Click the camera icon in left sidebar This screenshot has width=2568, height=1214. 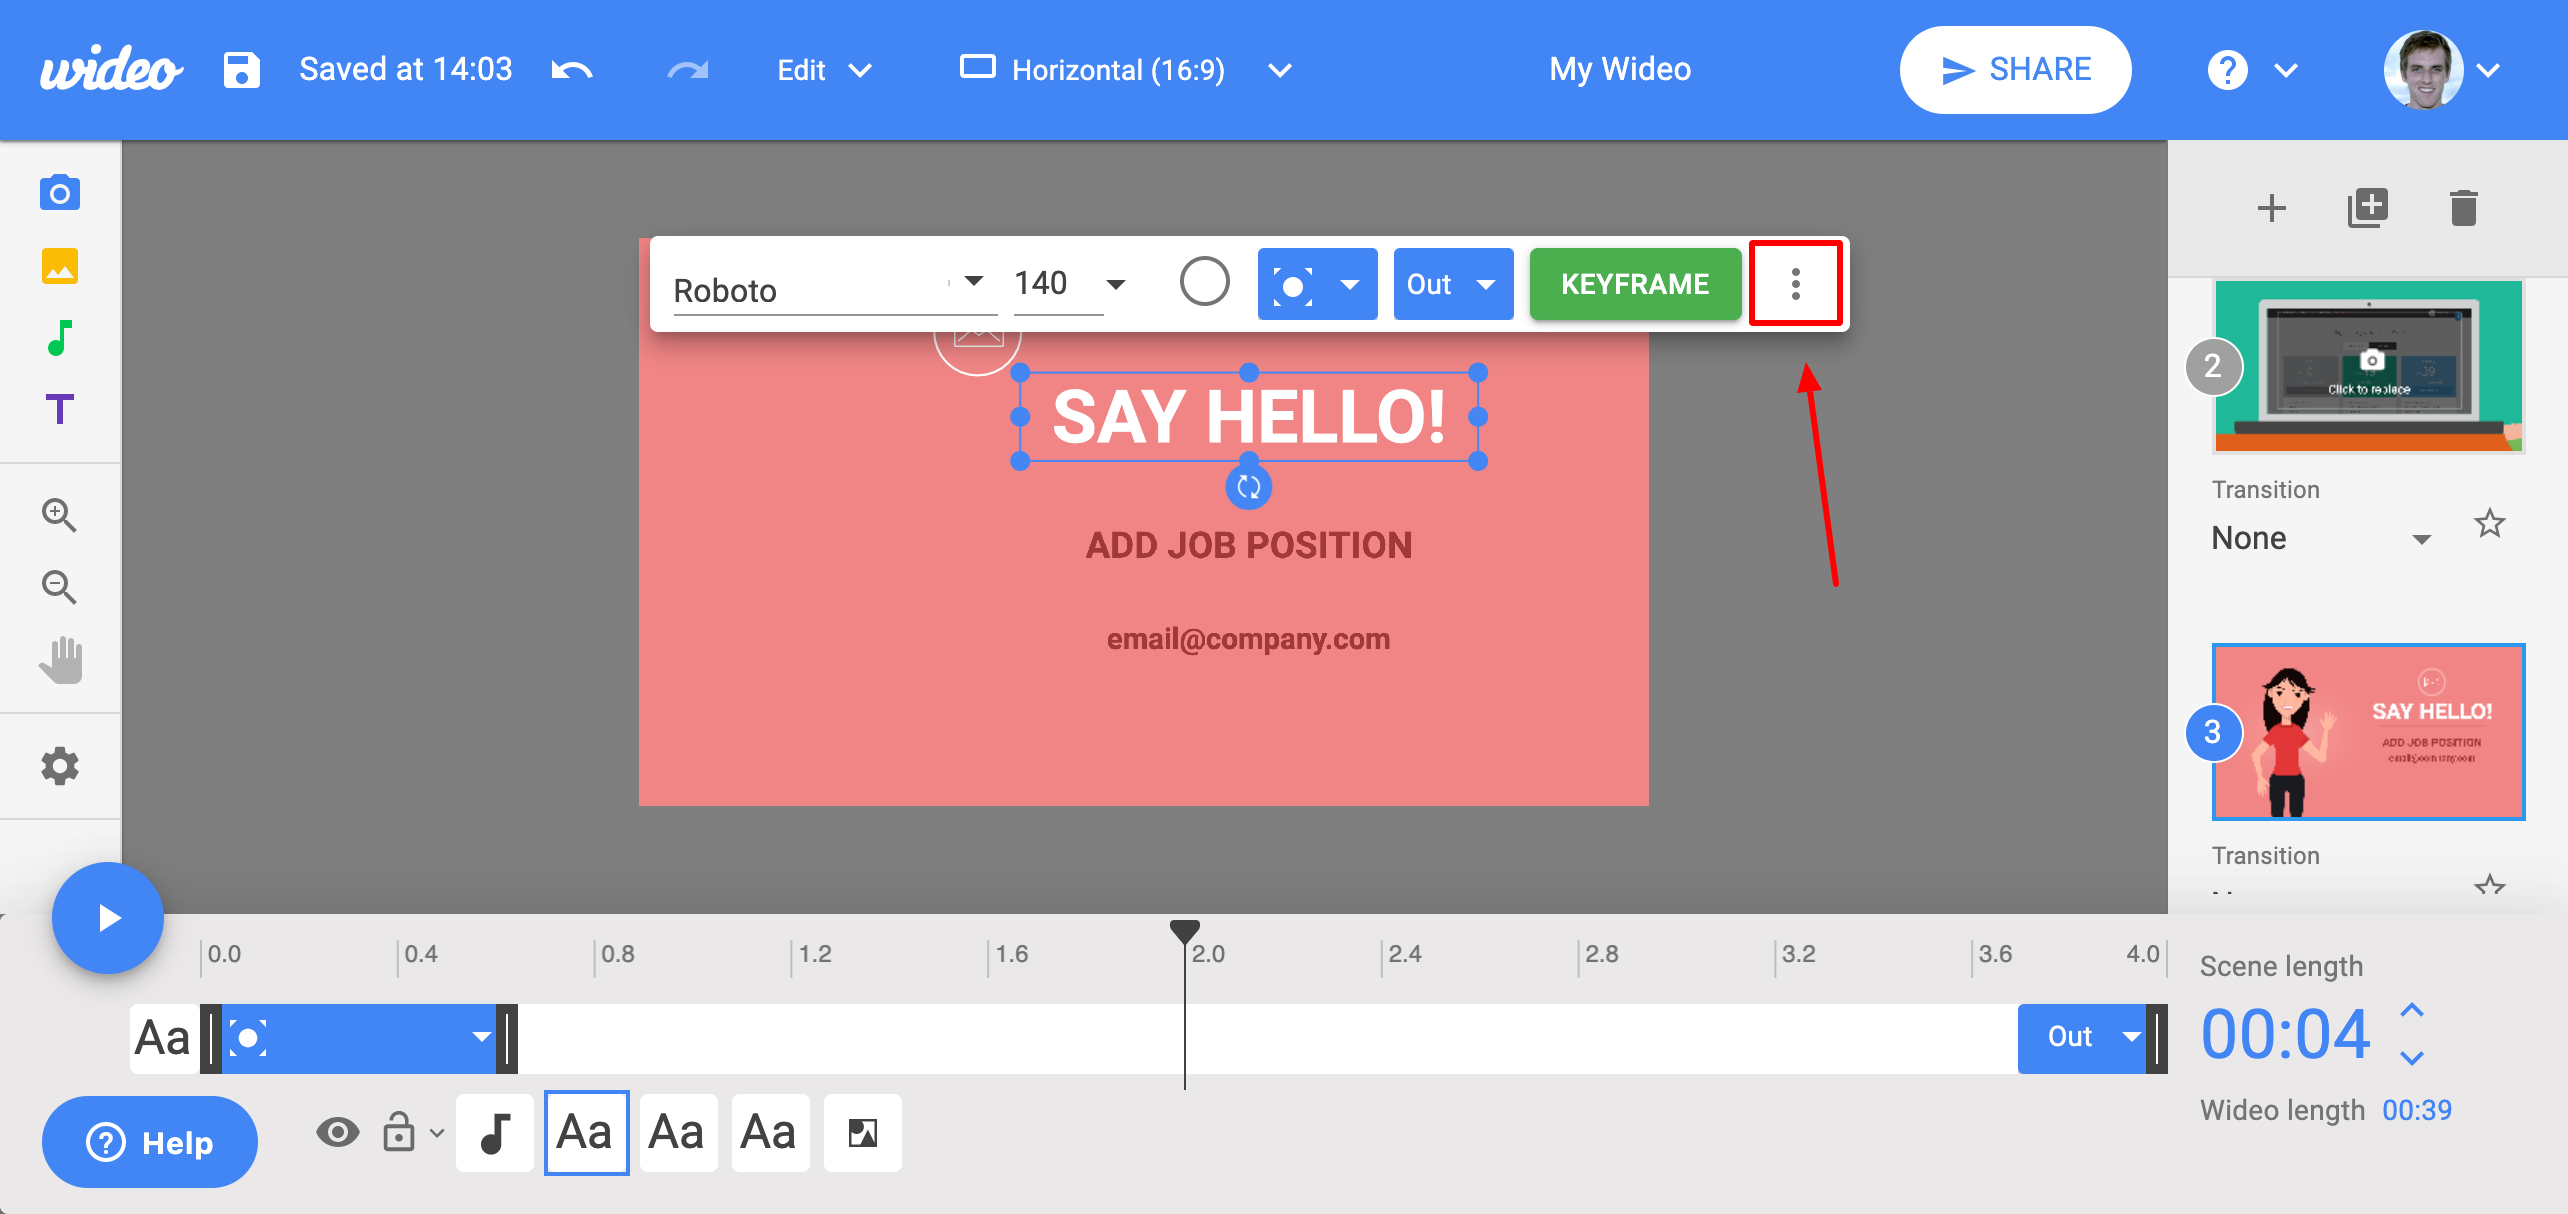pos(60,192)
